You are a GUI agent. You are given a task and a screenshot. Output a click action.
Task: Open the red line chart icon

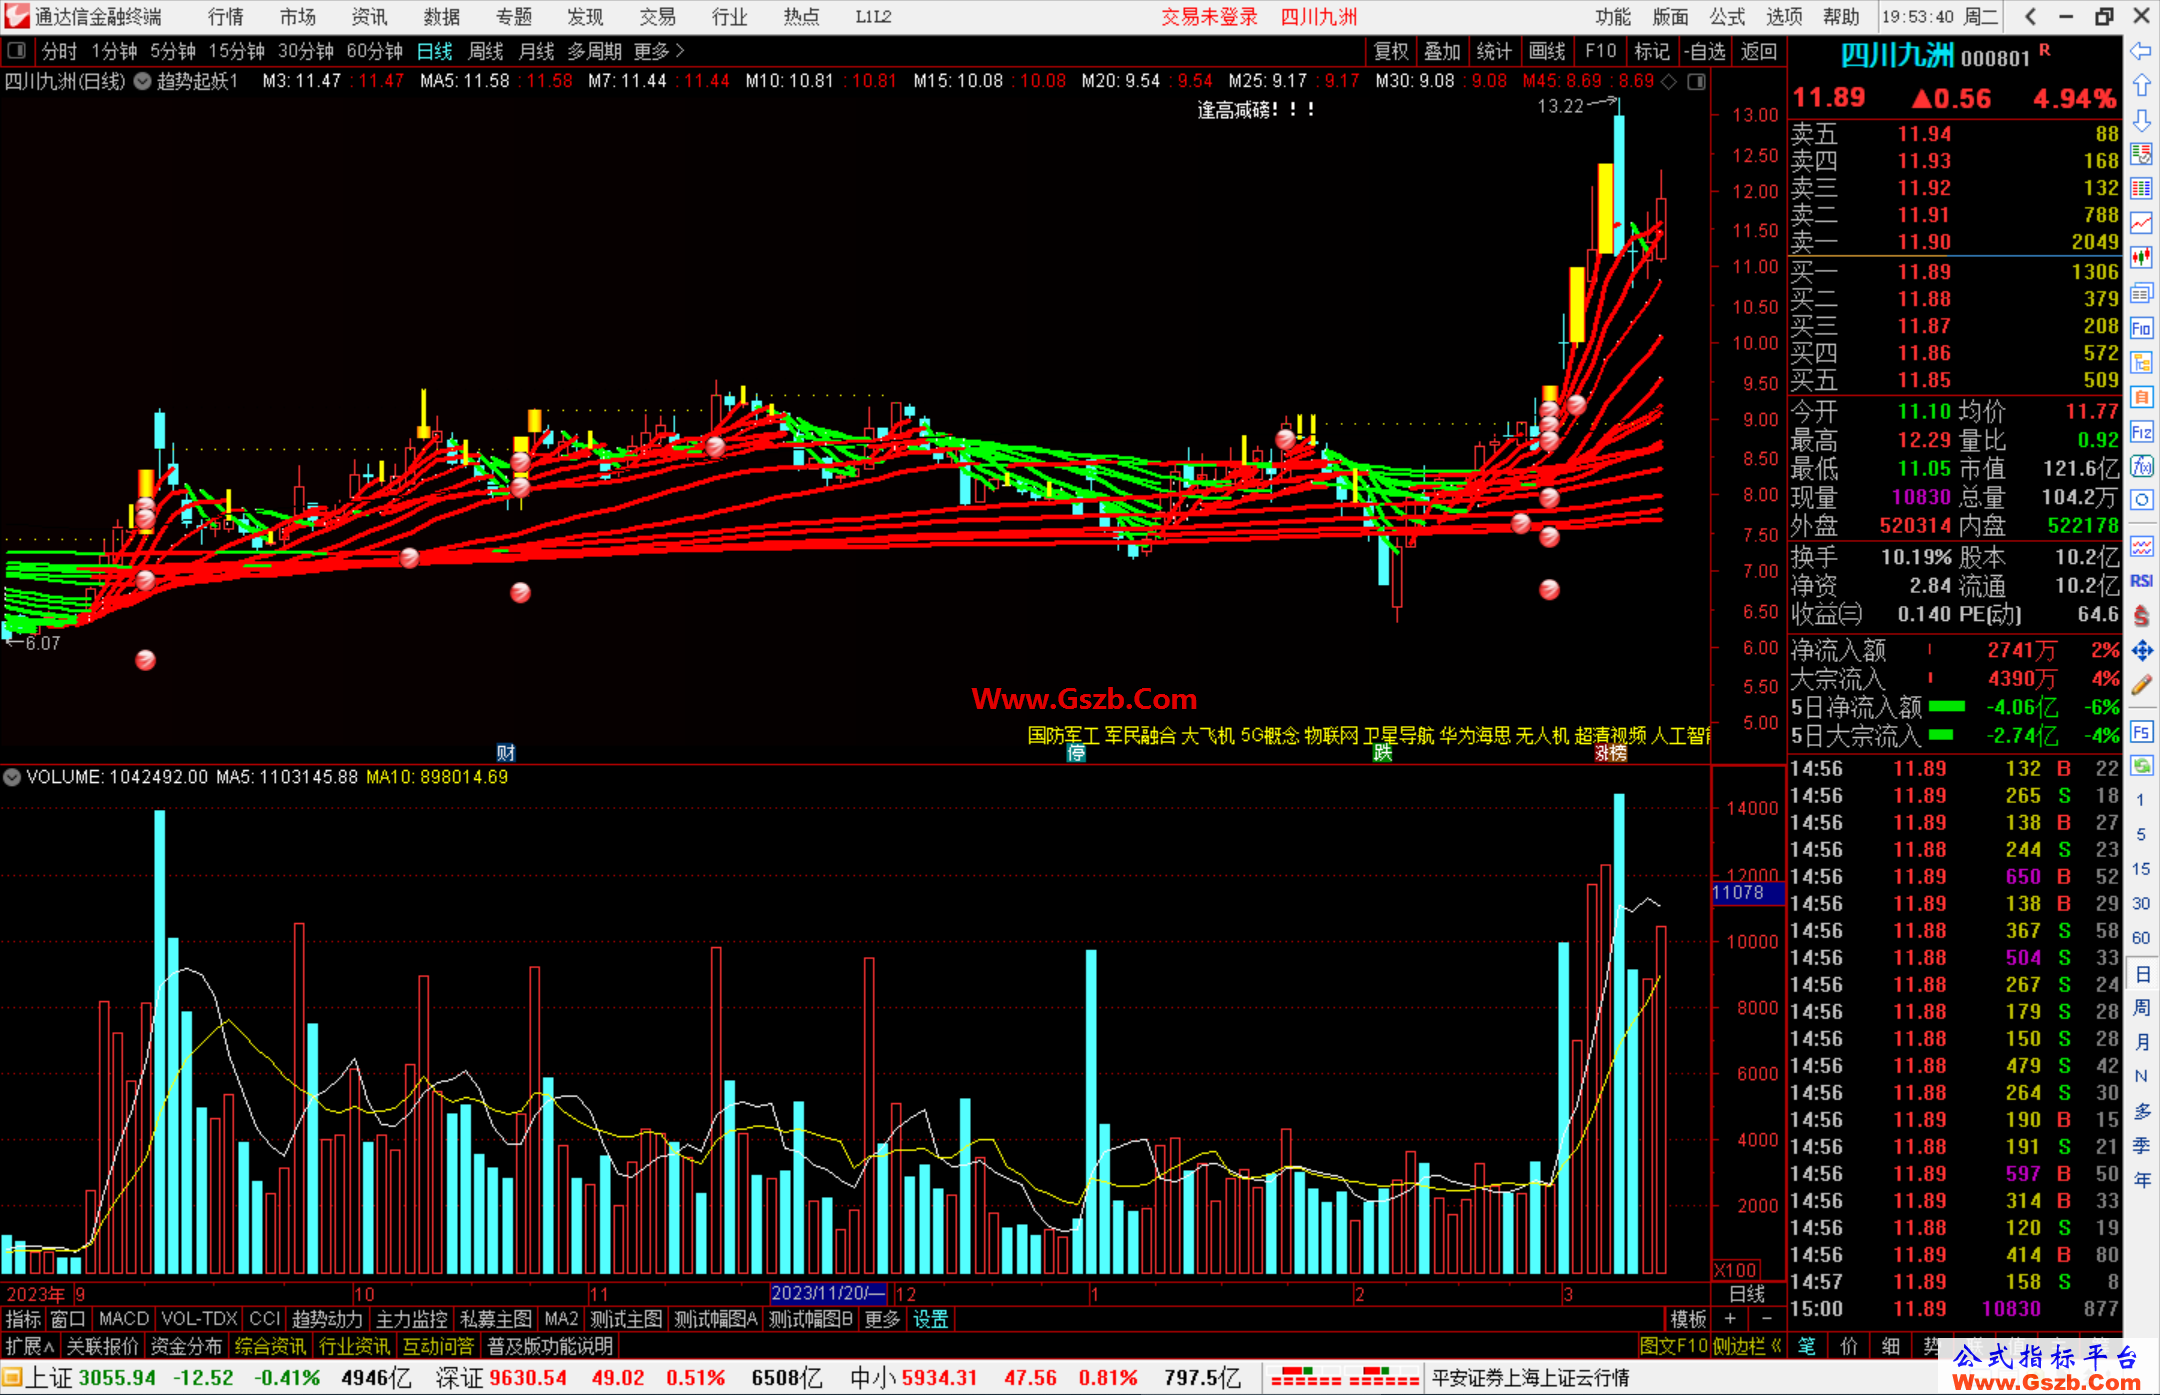(2141, 223)
